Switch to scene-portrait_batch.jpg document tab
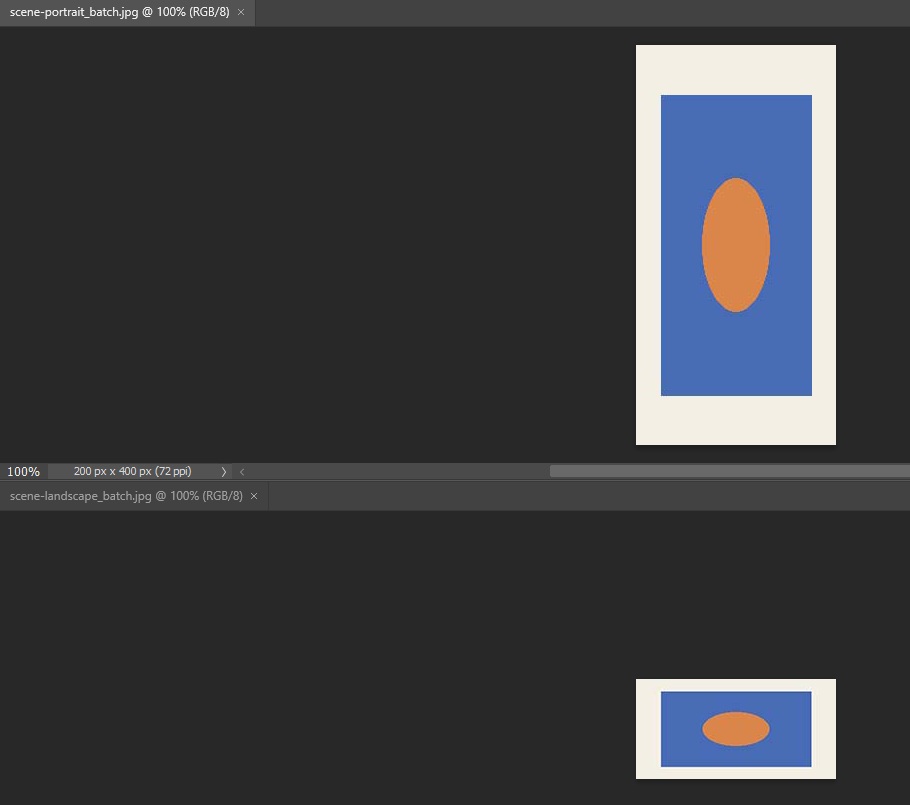Screen dimensions: 910x805 click(120, 12)
